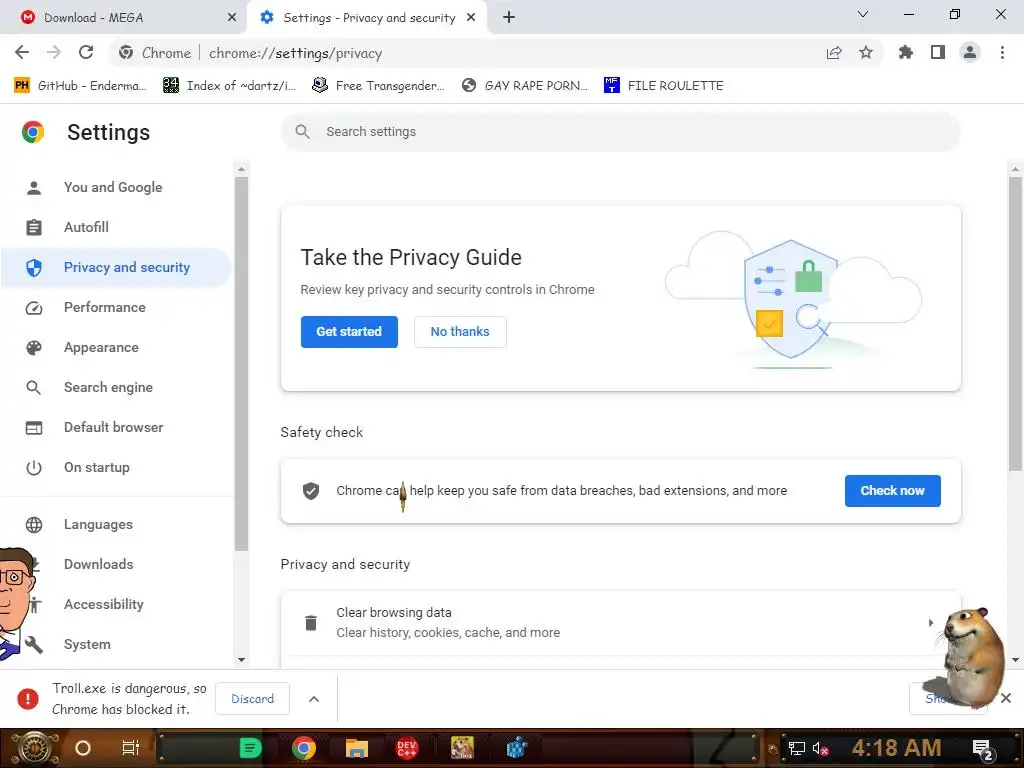Screen dimensions: 1024x768
Task: Click the Search settings field
Action: pyautogui.click(x=620, y=132)
